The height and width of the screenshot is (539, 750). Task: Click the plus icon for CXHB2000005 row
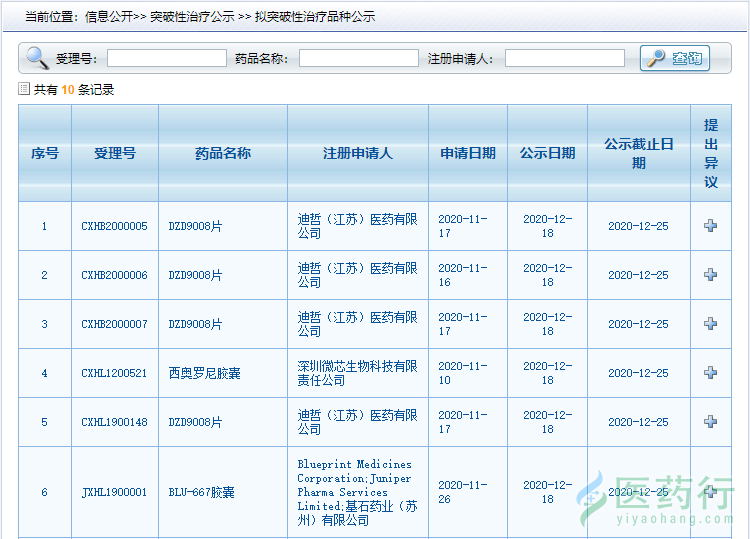[710, 226]
